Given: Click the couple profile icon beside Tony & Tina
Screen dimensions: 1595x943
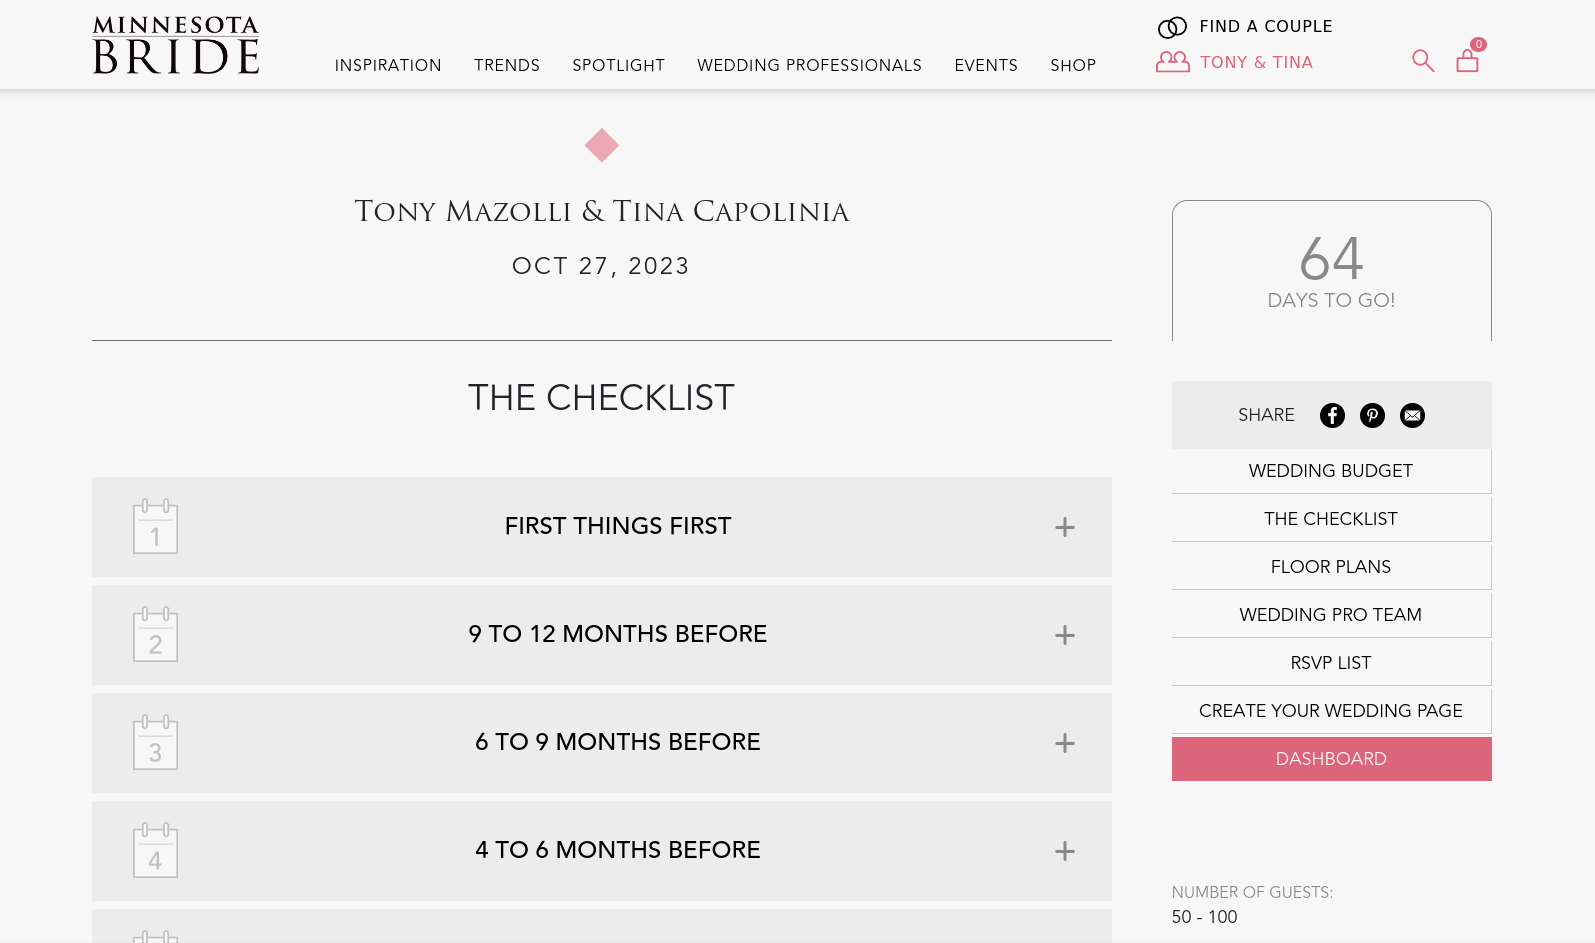Looking at the screenshot, I should (x=1172, y=62).
